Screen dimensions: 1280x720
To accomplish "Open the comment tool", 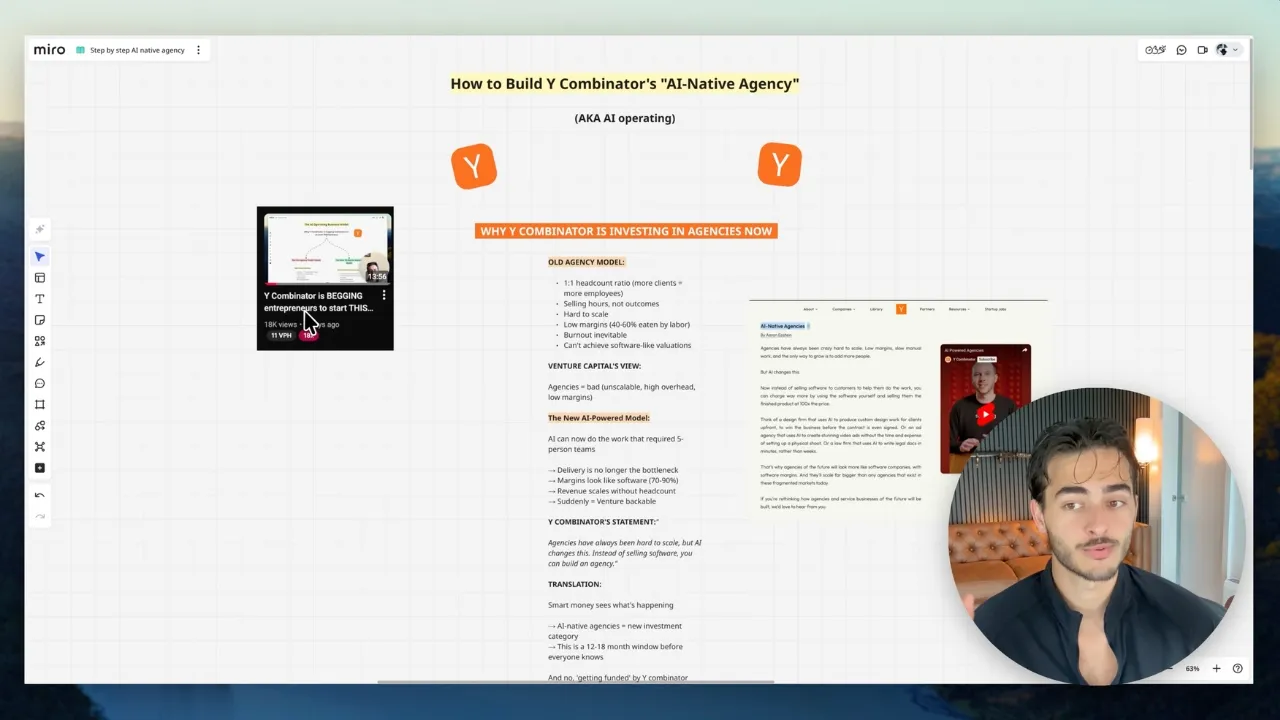I will click(x=39, y=383).
